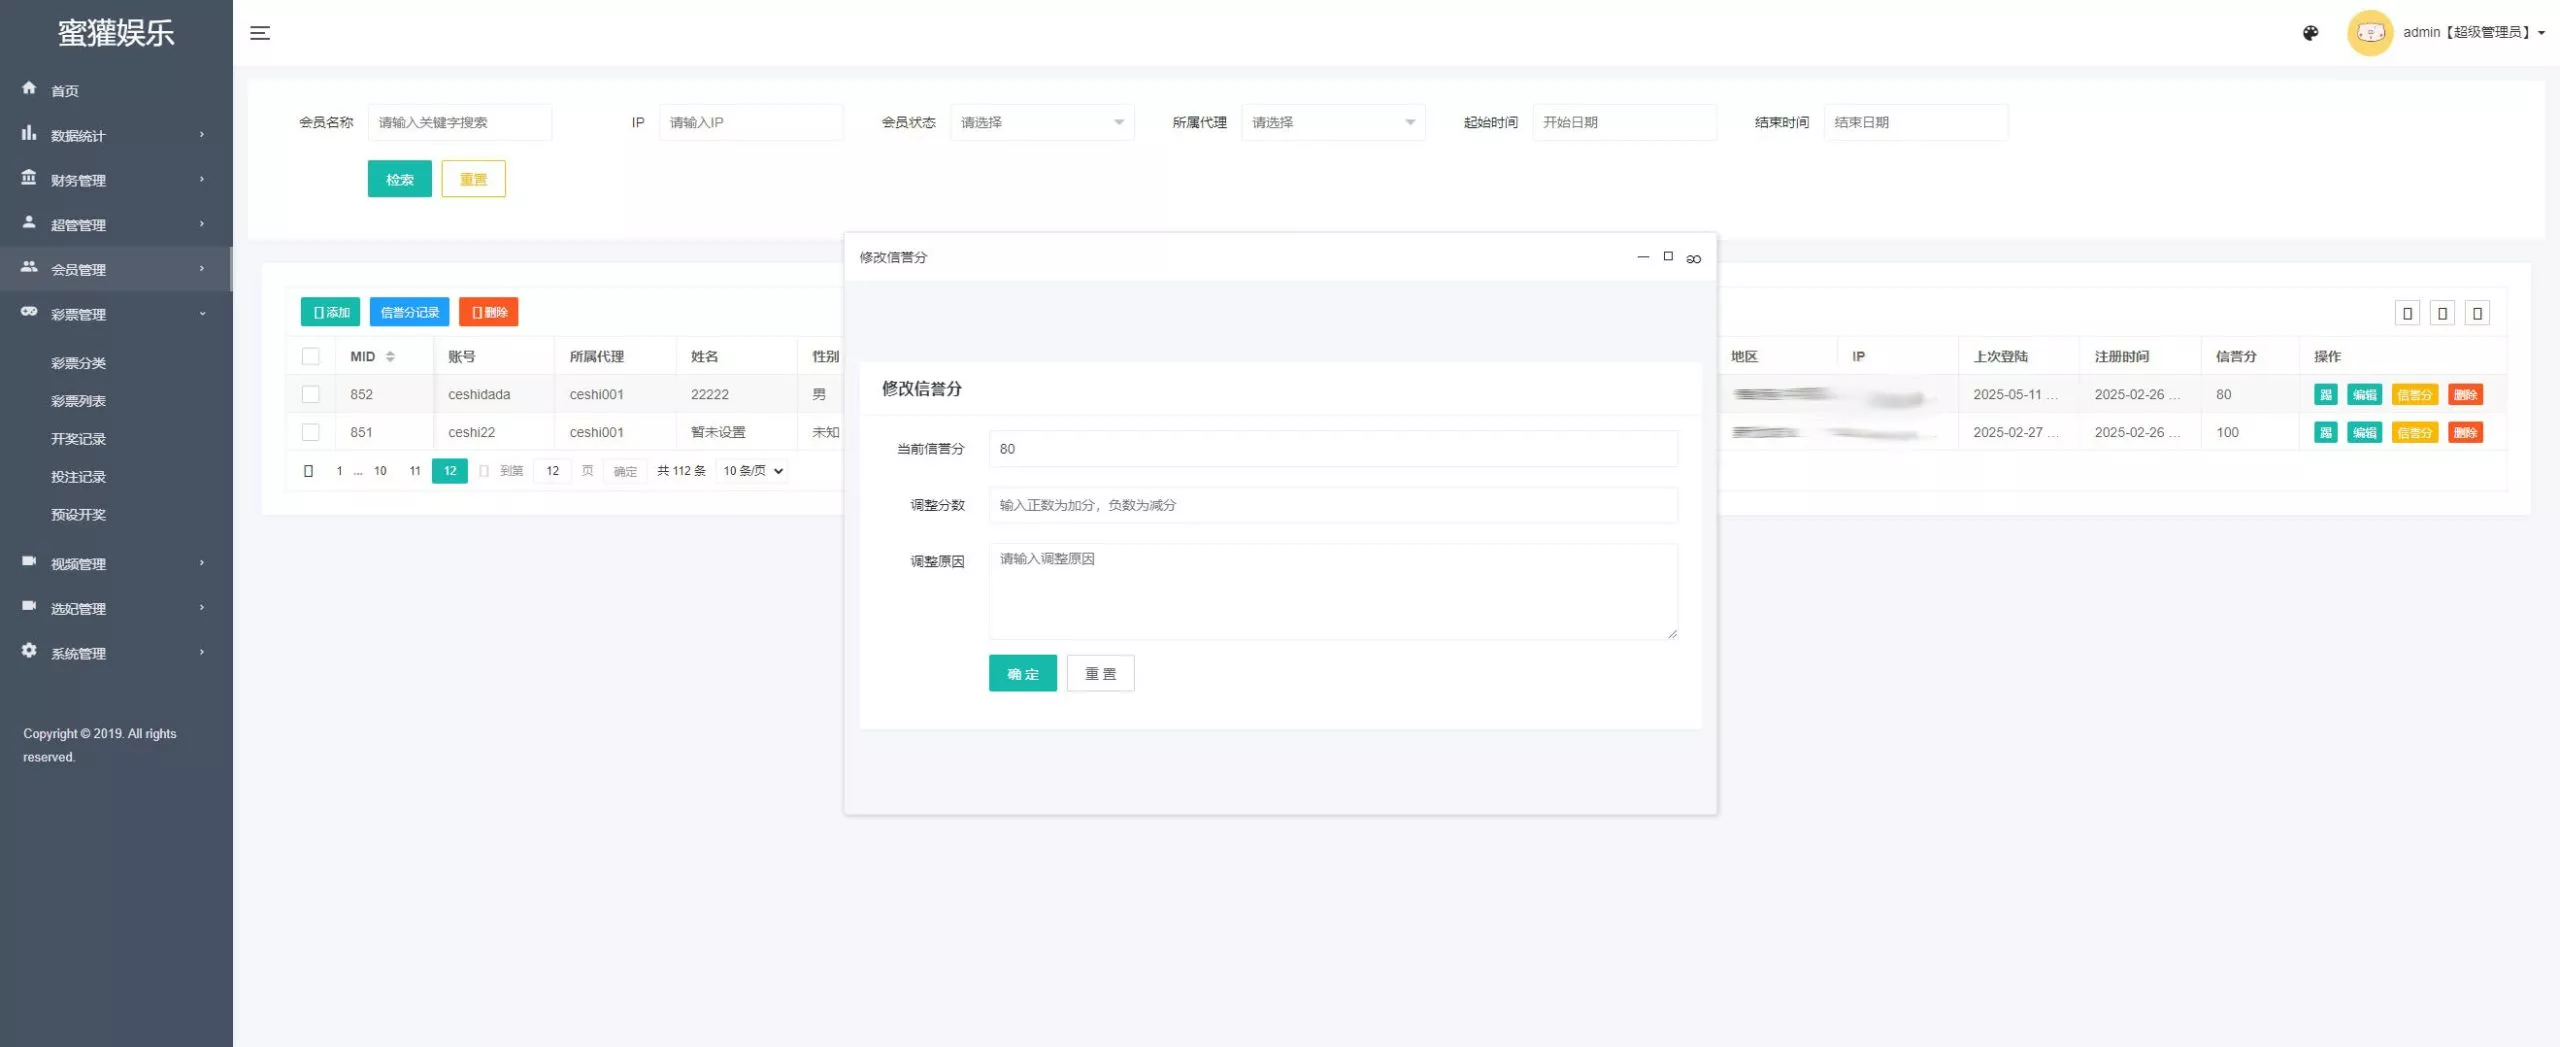Click the green 确定 button in dialog
This screenshot has height=1047, width=2560.
click(1022, 674)
